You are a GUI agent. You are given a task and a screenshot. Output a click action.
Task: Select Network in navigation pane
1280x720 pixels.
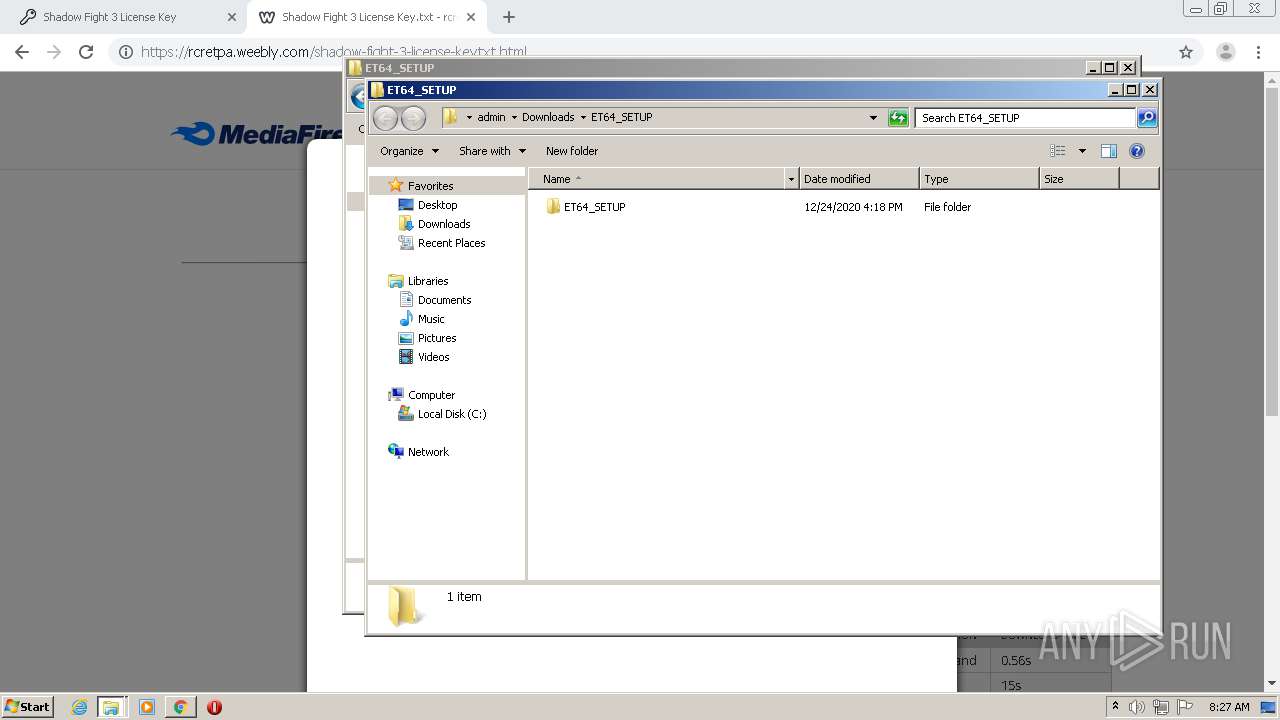tap(428, 452)
